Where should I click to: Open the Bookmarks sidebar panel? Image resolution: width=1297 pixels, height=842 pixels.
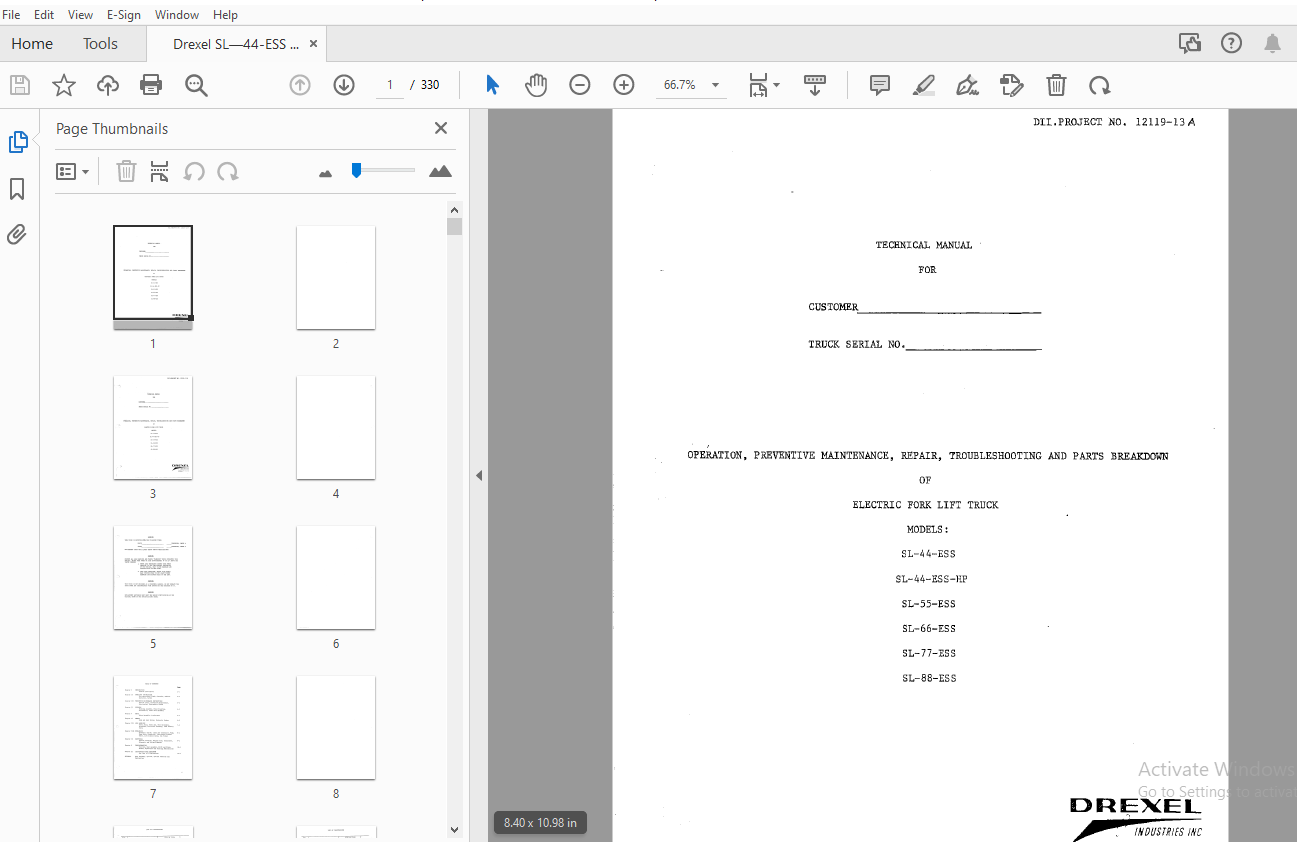pos(17,189)
